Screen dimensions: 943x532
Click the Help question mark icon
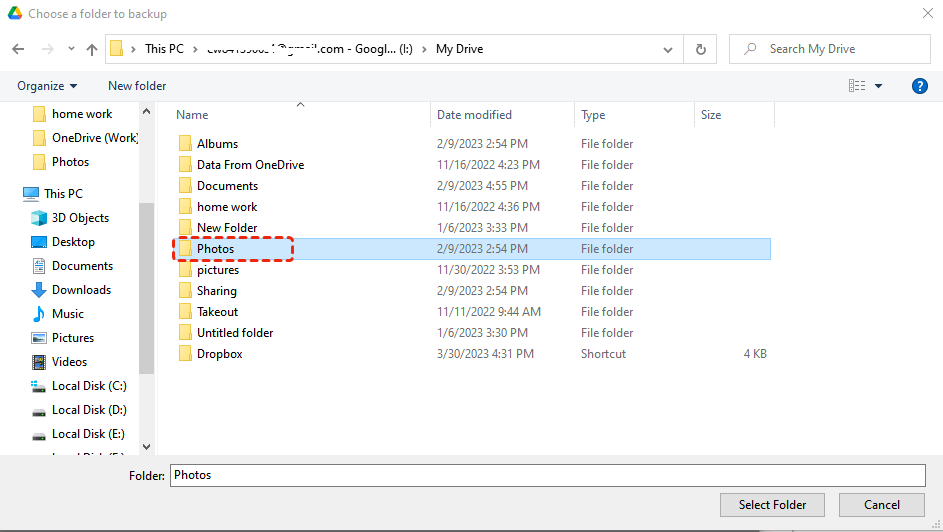(x=920, y=86)
